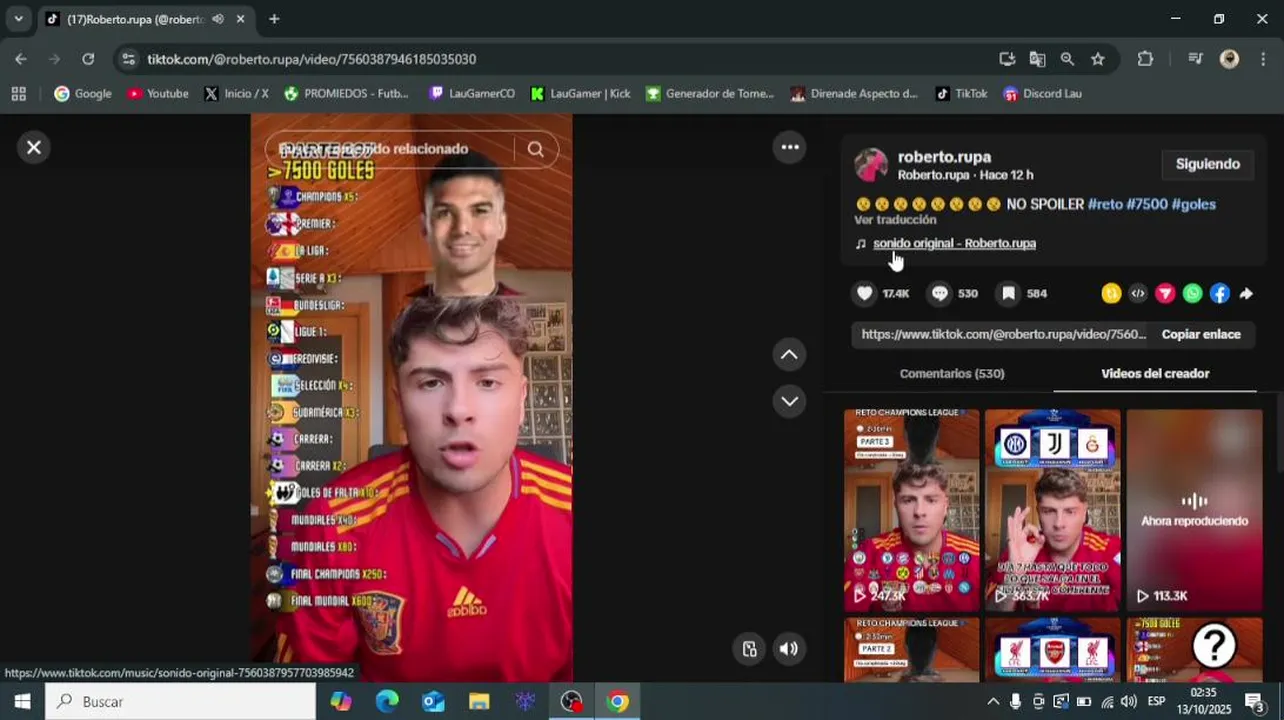
Task: Click the Ahora reproduciendo thumbnail
Action: pos(1194,510)
